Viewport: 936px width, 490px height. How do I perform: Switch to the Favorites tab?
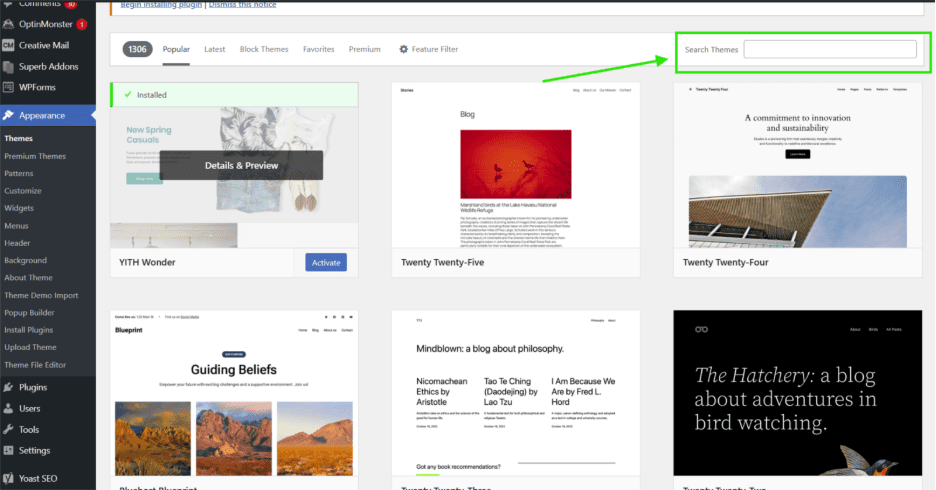(319, 50)
